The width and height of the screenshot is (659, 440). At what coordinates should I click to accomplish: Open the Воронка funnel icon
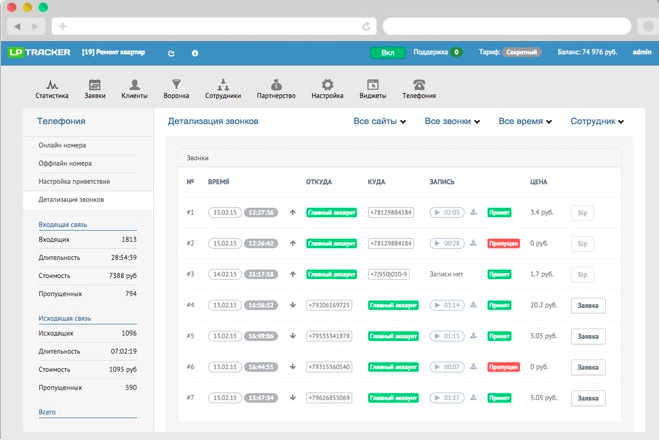[x=176, y=86]
